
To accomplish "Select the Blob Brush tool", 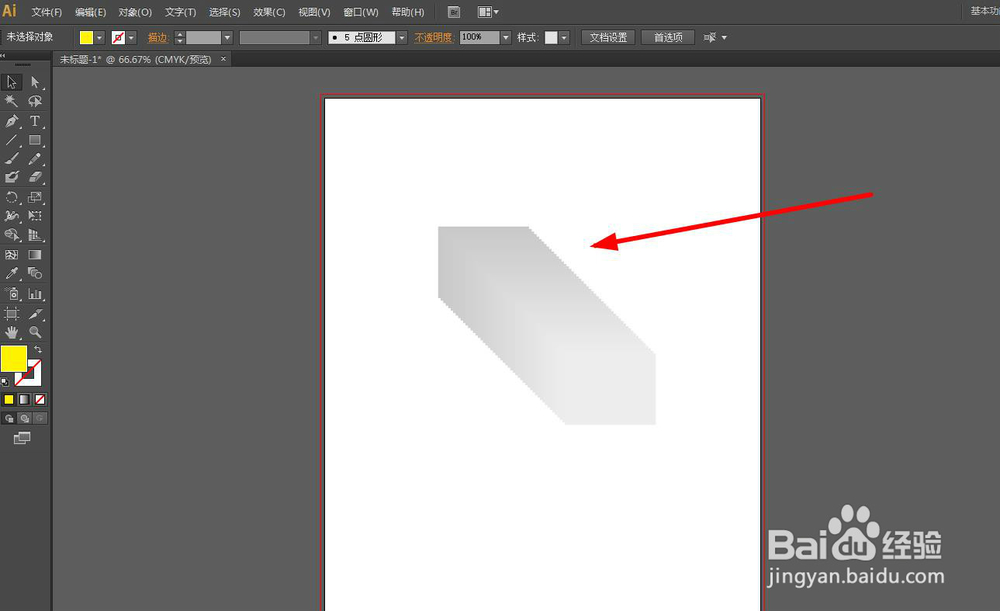I will pyautogui.click(x=11, y=177).
